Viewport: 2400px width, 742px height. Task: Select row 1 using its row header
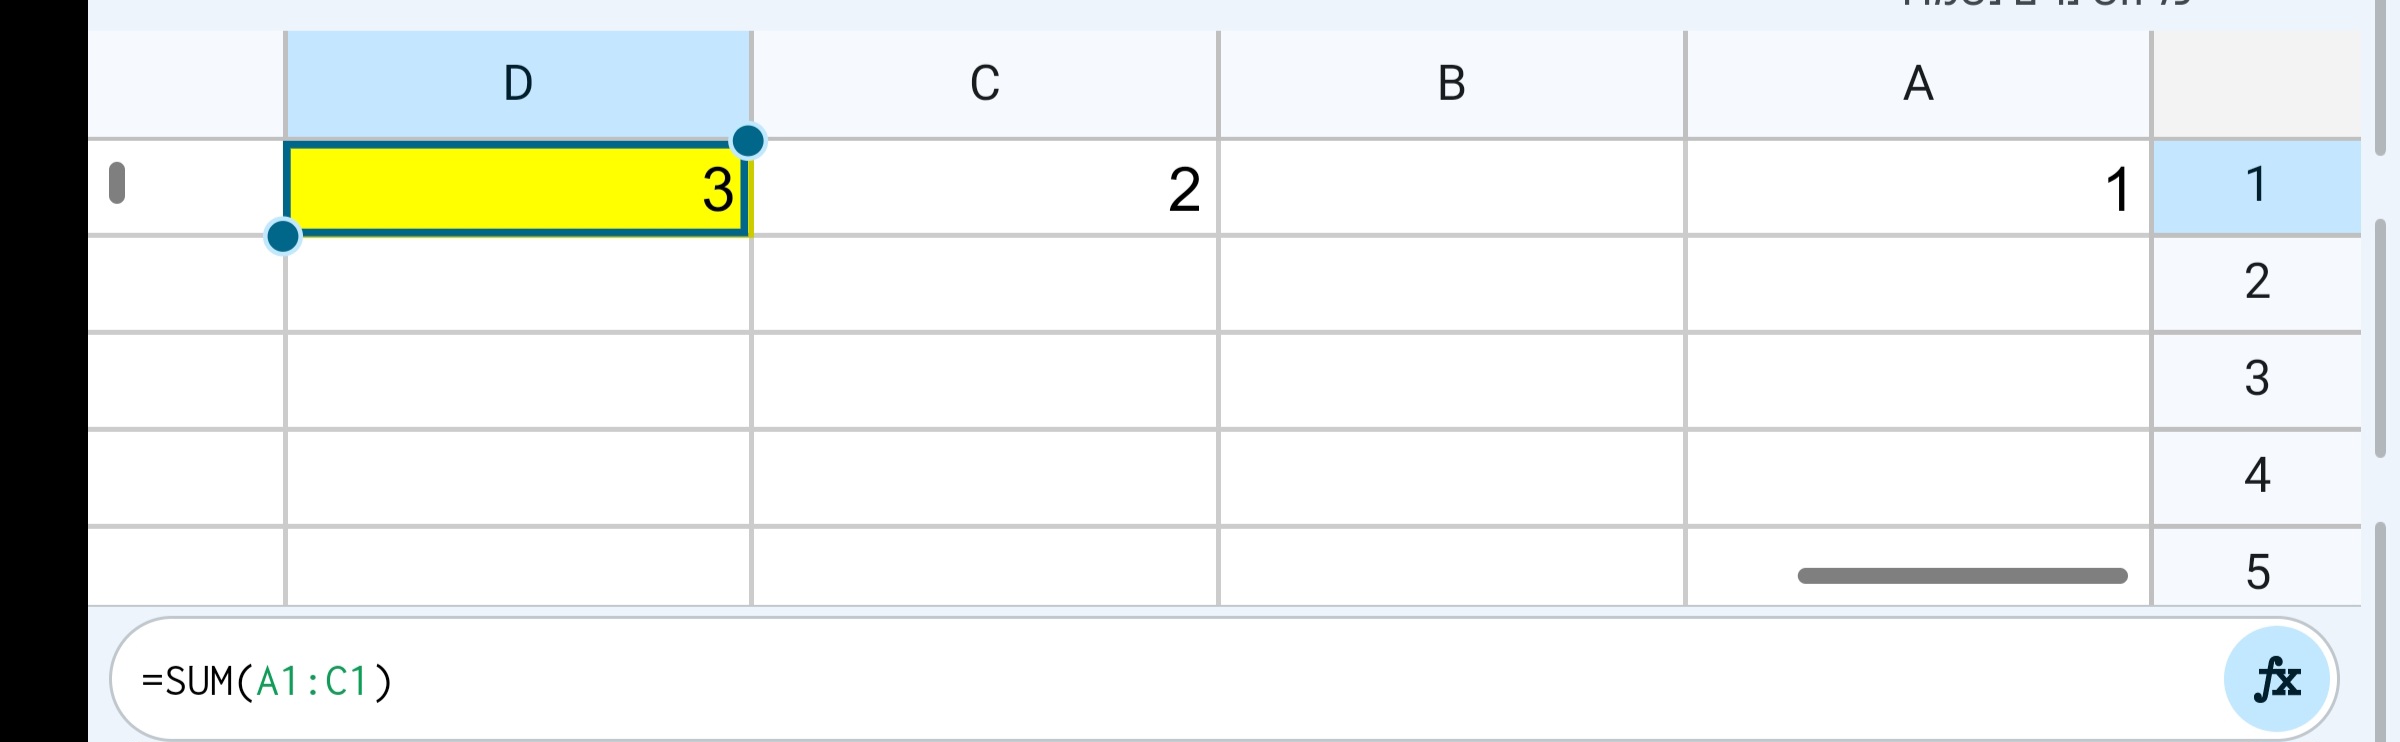click(x=2256, y=184)
